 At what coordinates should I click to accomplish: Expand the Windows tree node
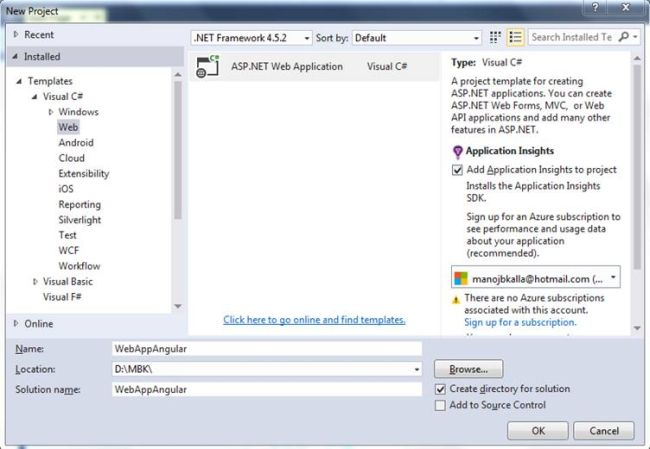point(51,112)
